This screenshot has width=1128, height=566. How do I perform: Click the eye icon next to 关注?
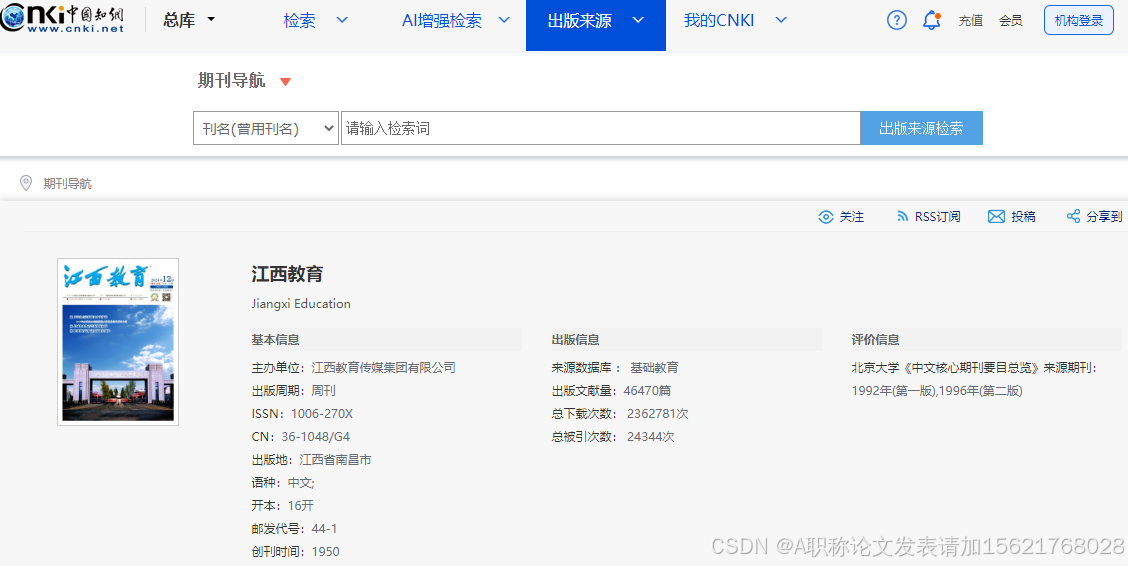point(826,216)
